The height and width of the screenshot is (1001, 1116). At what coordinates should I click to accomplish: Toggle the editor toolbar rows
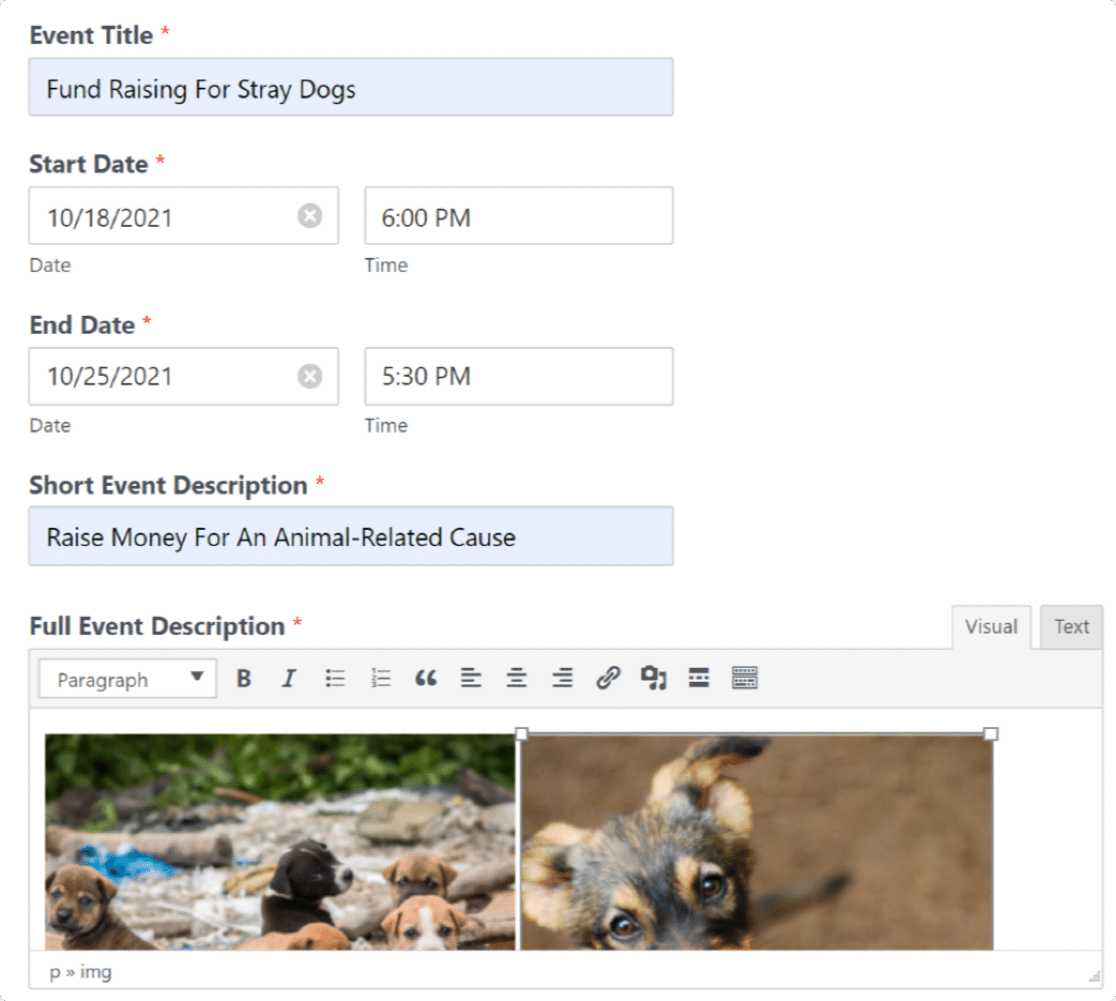click(x=744, y=678)
